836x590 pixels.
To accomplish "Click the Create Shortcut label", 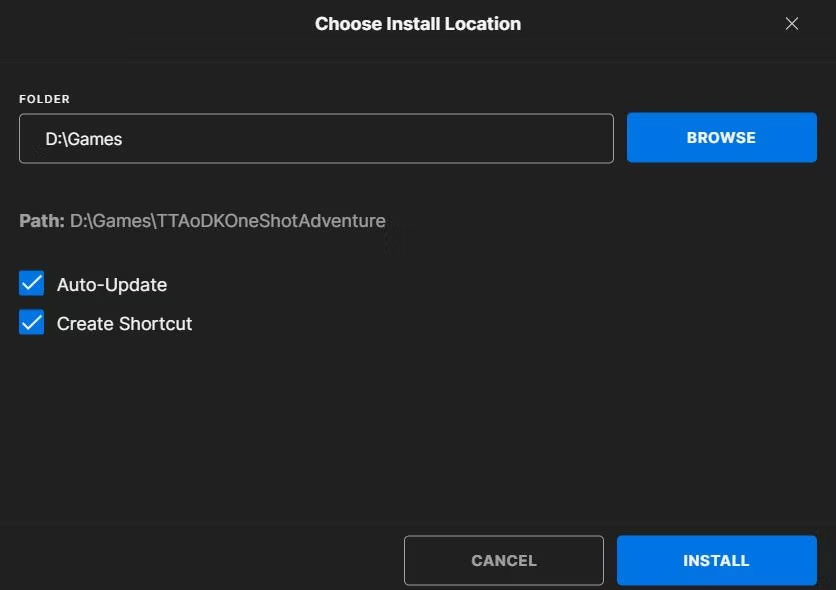I will (x=124, y=324).
